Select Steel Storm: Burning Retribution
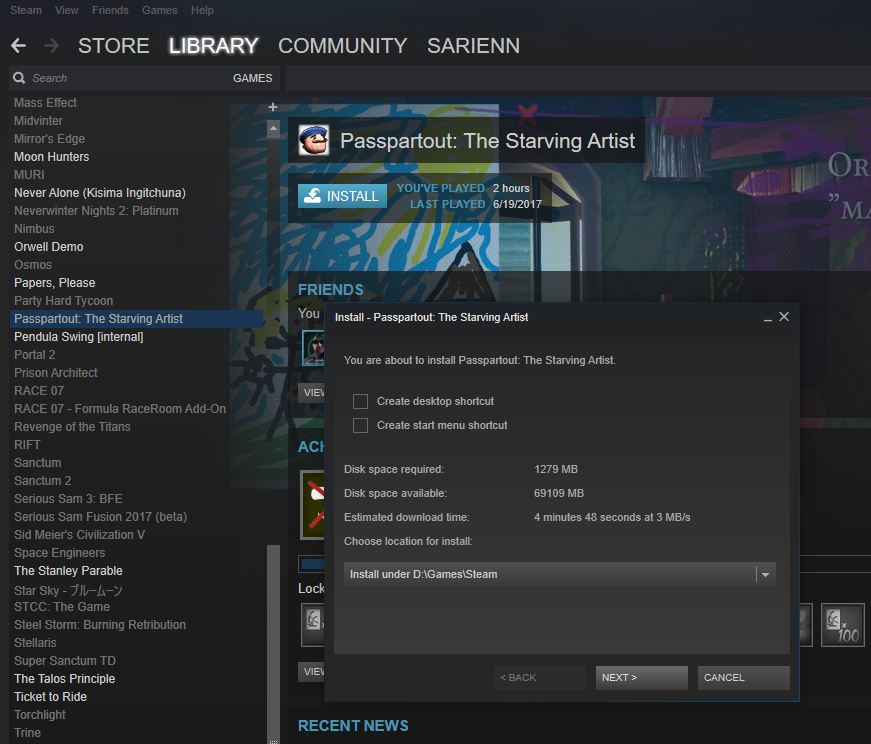Viewport: 871px width, 744px height. tap(100, 625)
